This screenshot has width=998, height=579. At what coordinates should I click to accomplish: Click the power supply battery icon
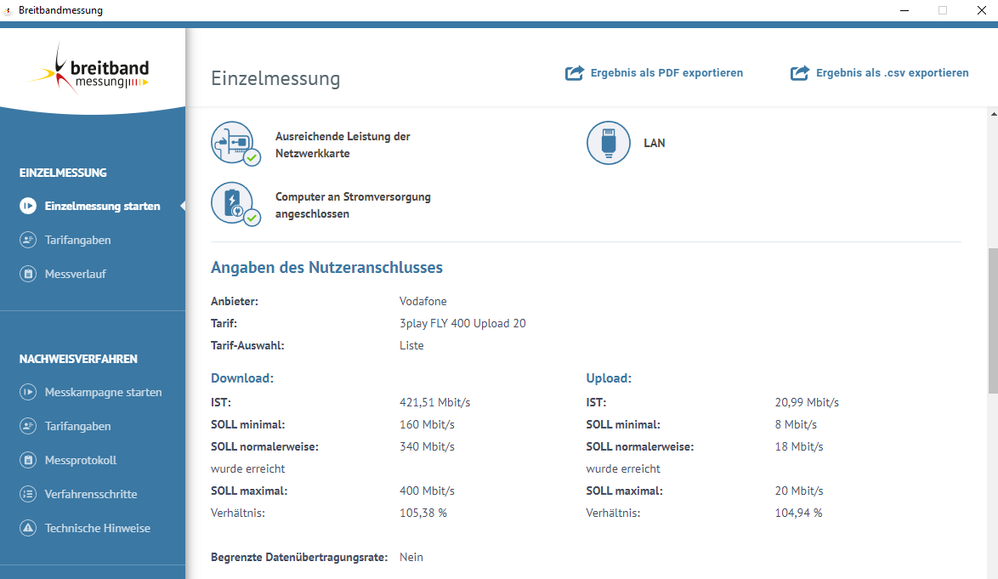point(235,204)
